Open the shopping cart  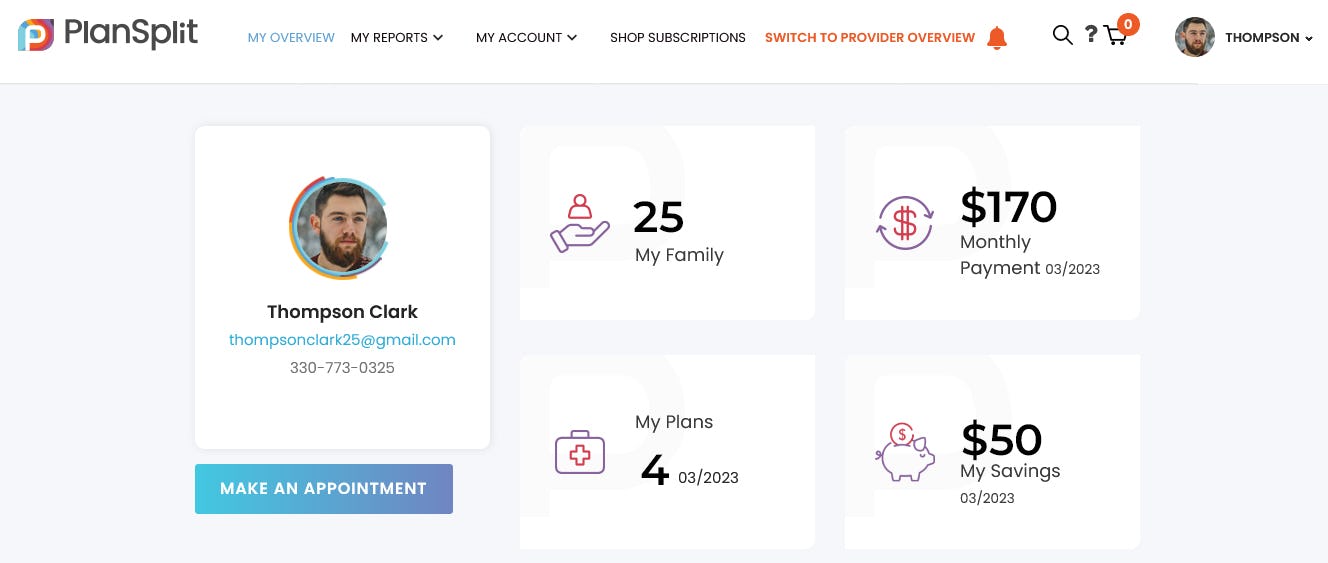tap(1115, 38)
